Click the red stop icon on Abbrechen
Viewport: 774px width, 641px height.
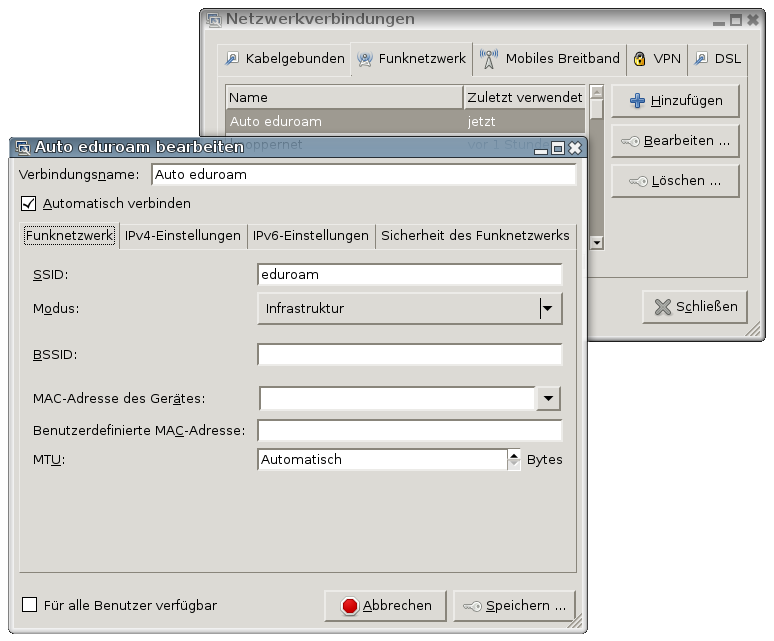point(350,606)
